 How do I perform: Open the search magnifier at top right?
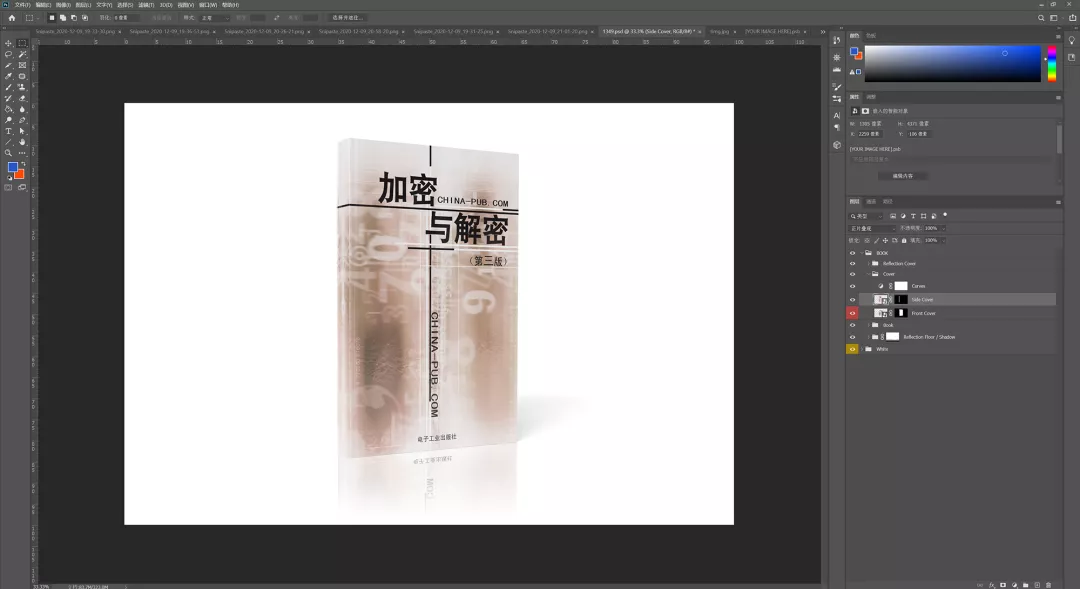click(1041, 18)
